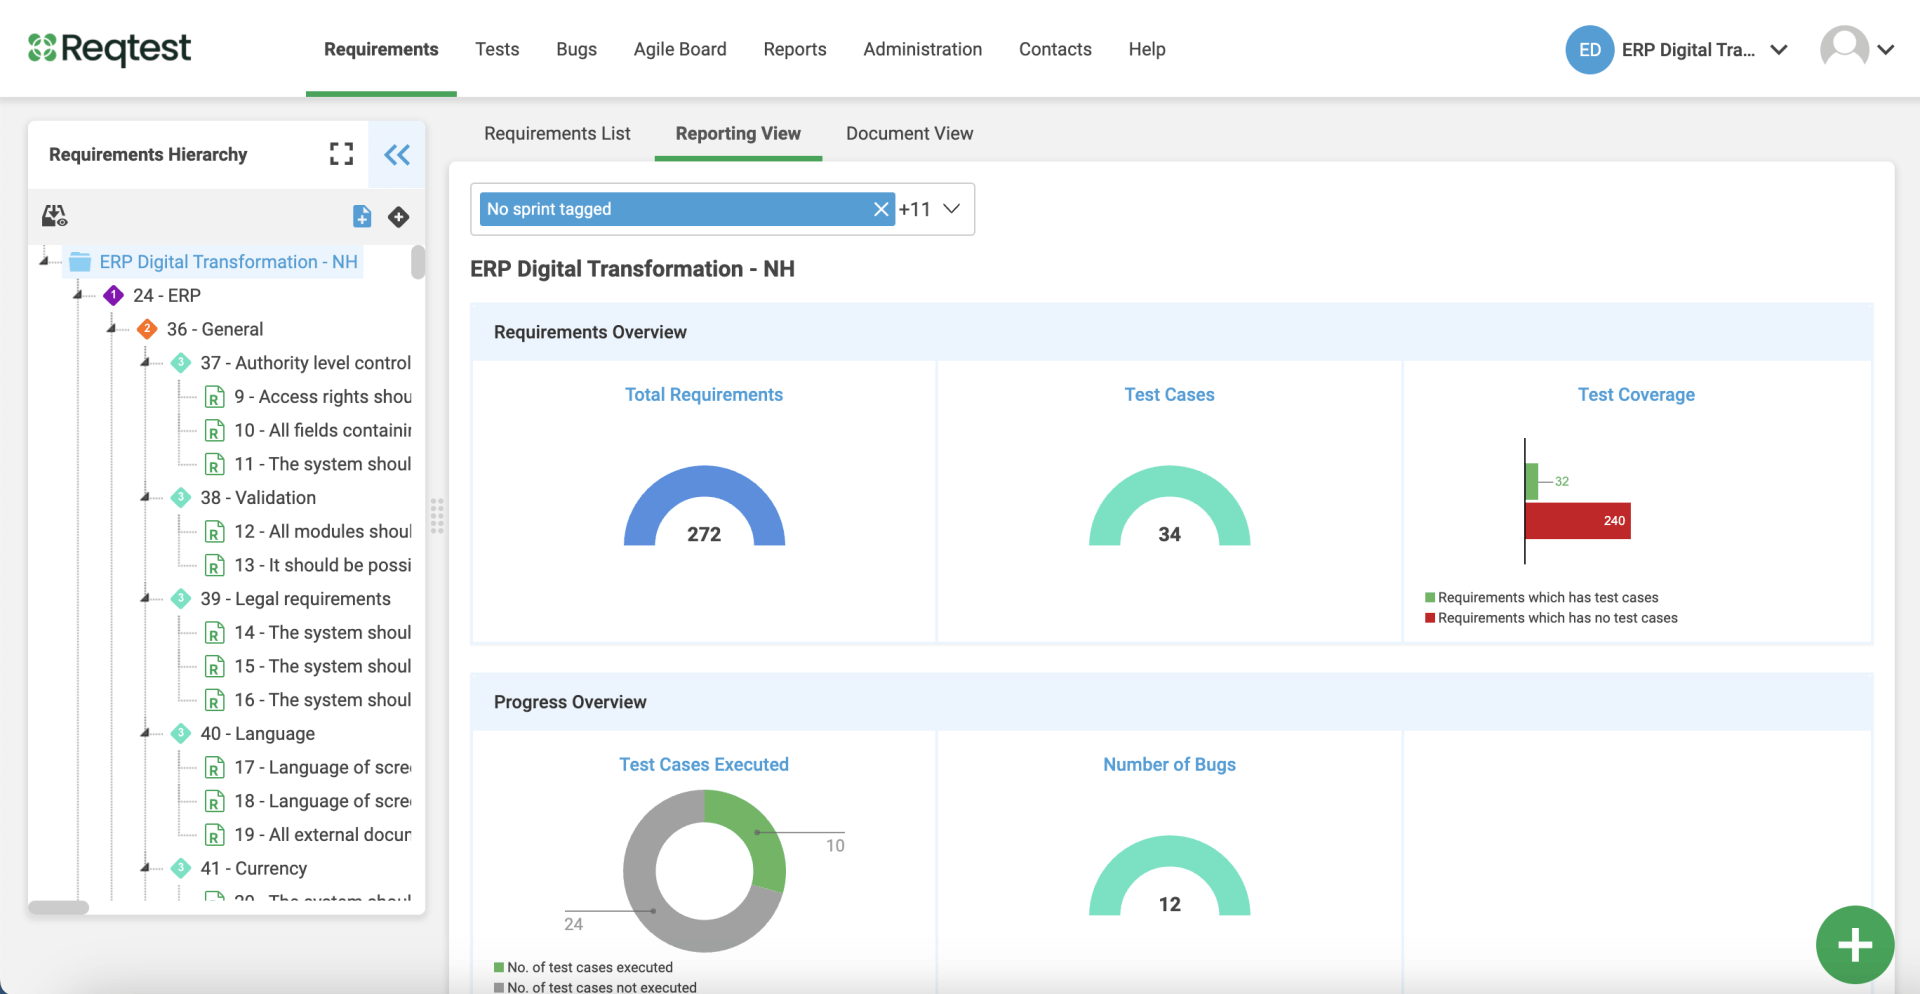1920x994 pixels.
Task: Click the black diamond add folder icon
Action: (x=399, y=217)
